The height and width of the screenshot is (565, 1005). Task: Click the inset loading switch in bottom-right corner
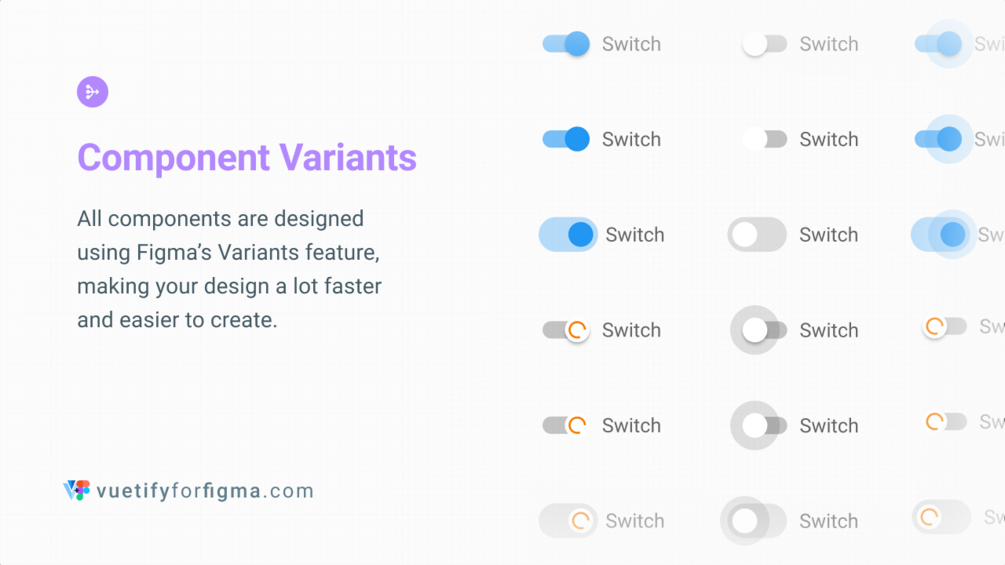(x=941, y=517)
